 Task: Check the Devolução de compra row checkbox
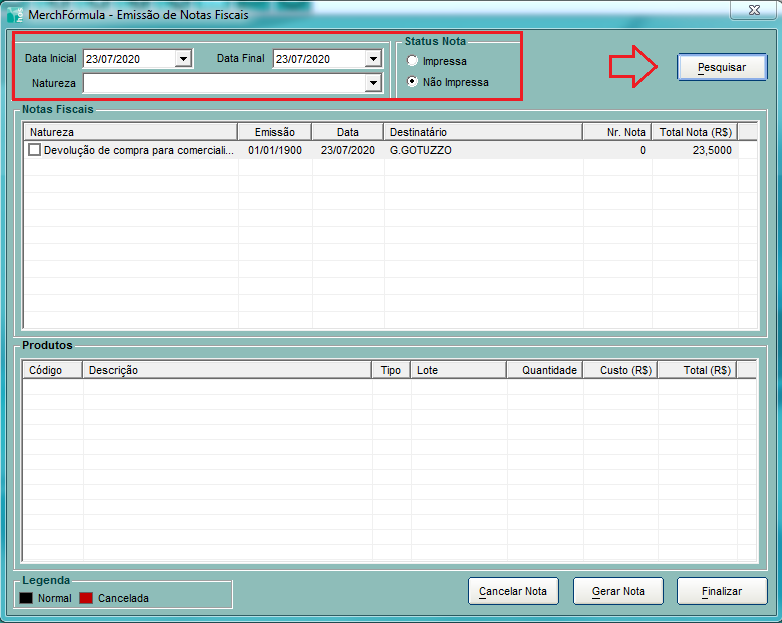click(35, 150)
